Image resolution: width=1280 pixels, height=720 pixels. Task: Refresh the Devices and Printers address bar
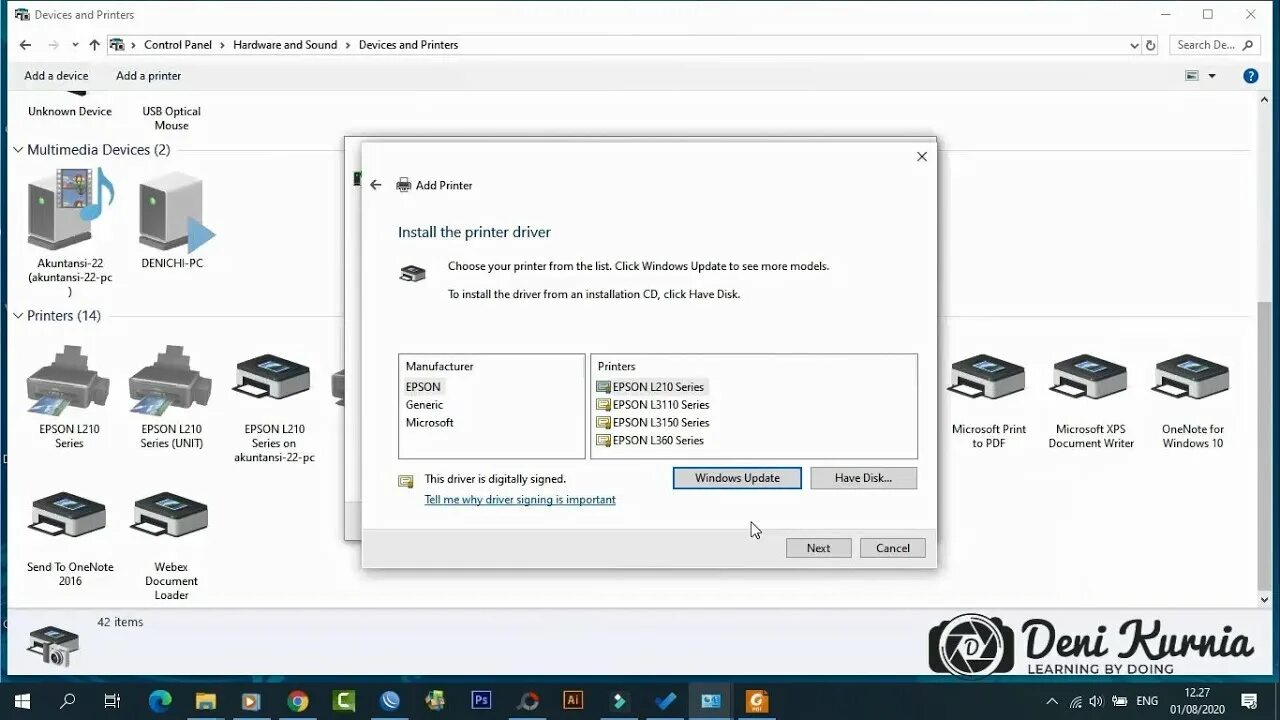[1150, 45]
